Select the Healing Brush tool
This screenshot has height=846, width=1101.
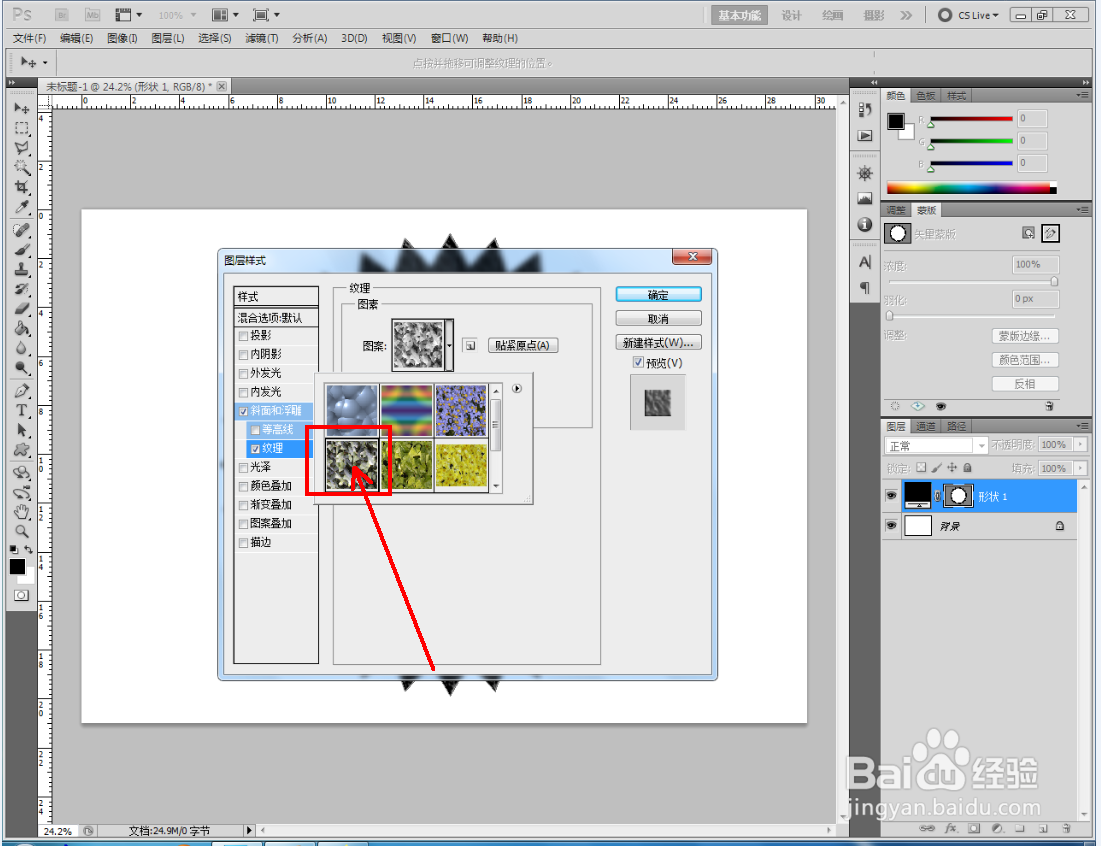point(22,230)
